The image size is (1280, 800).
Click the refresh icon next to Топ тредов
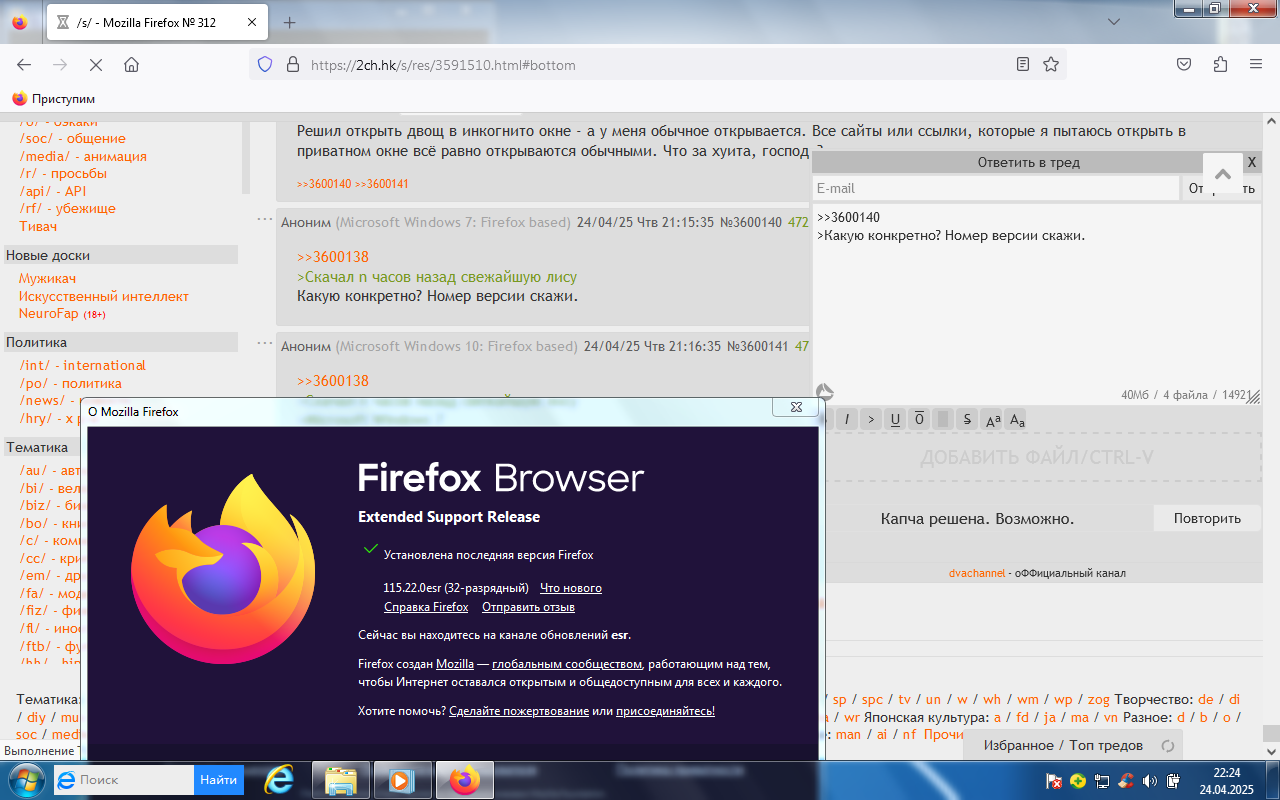click(x=1167, y=745)
